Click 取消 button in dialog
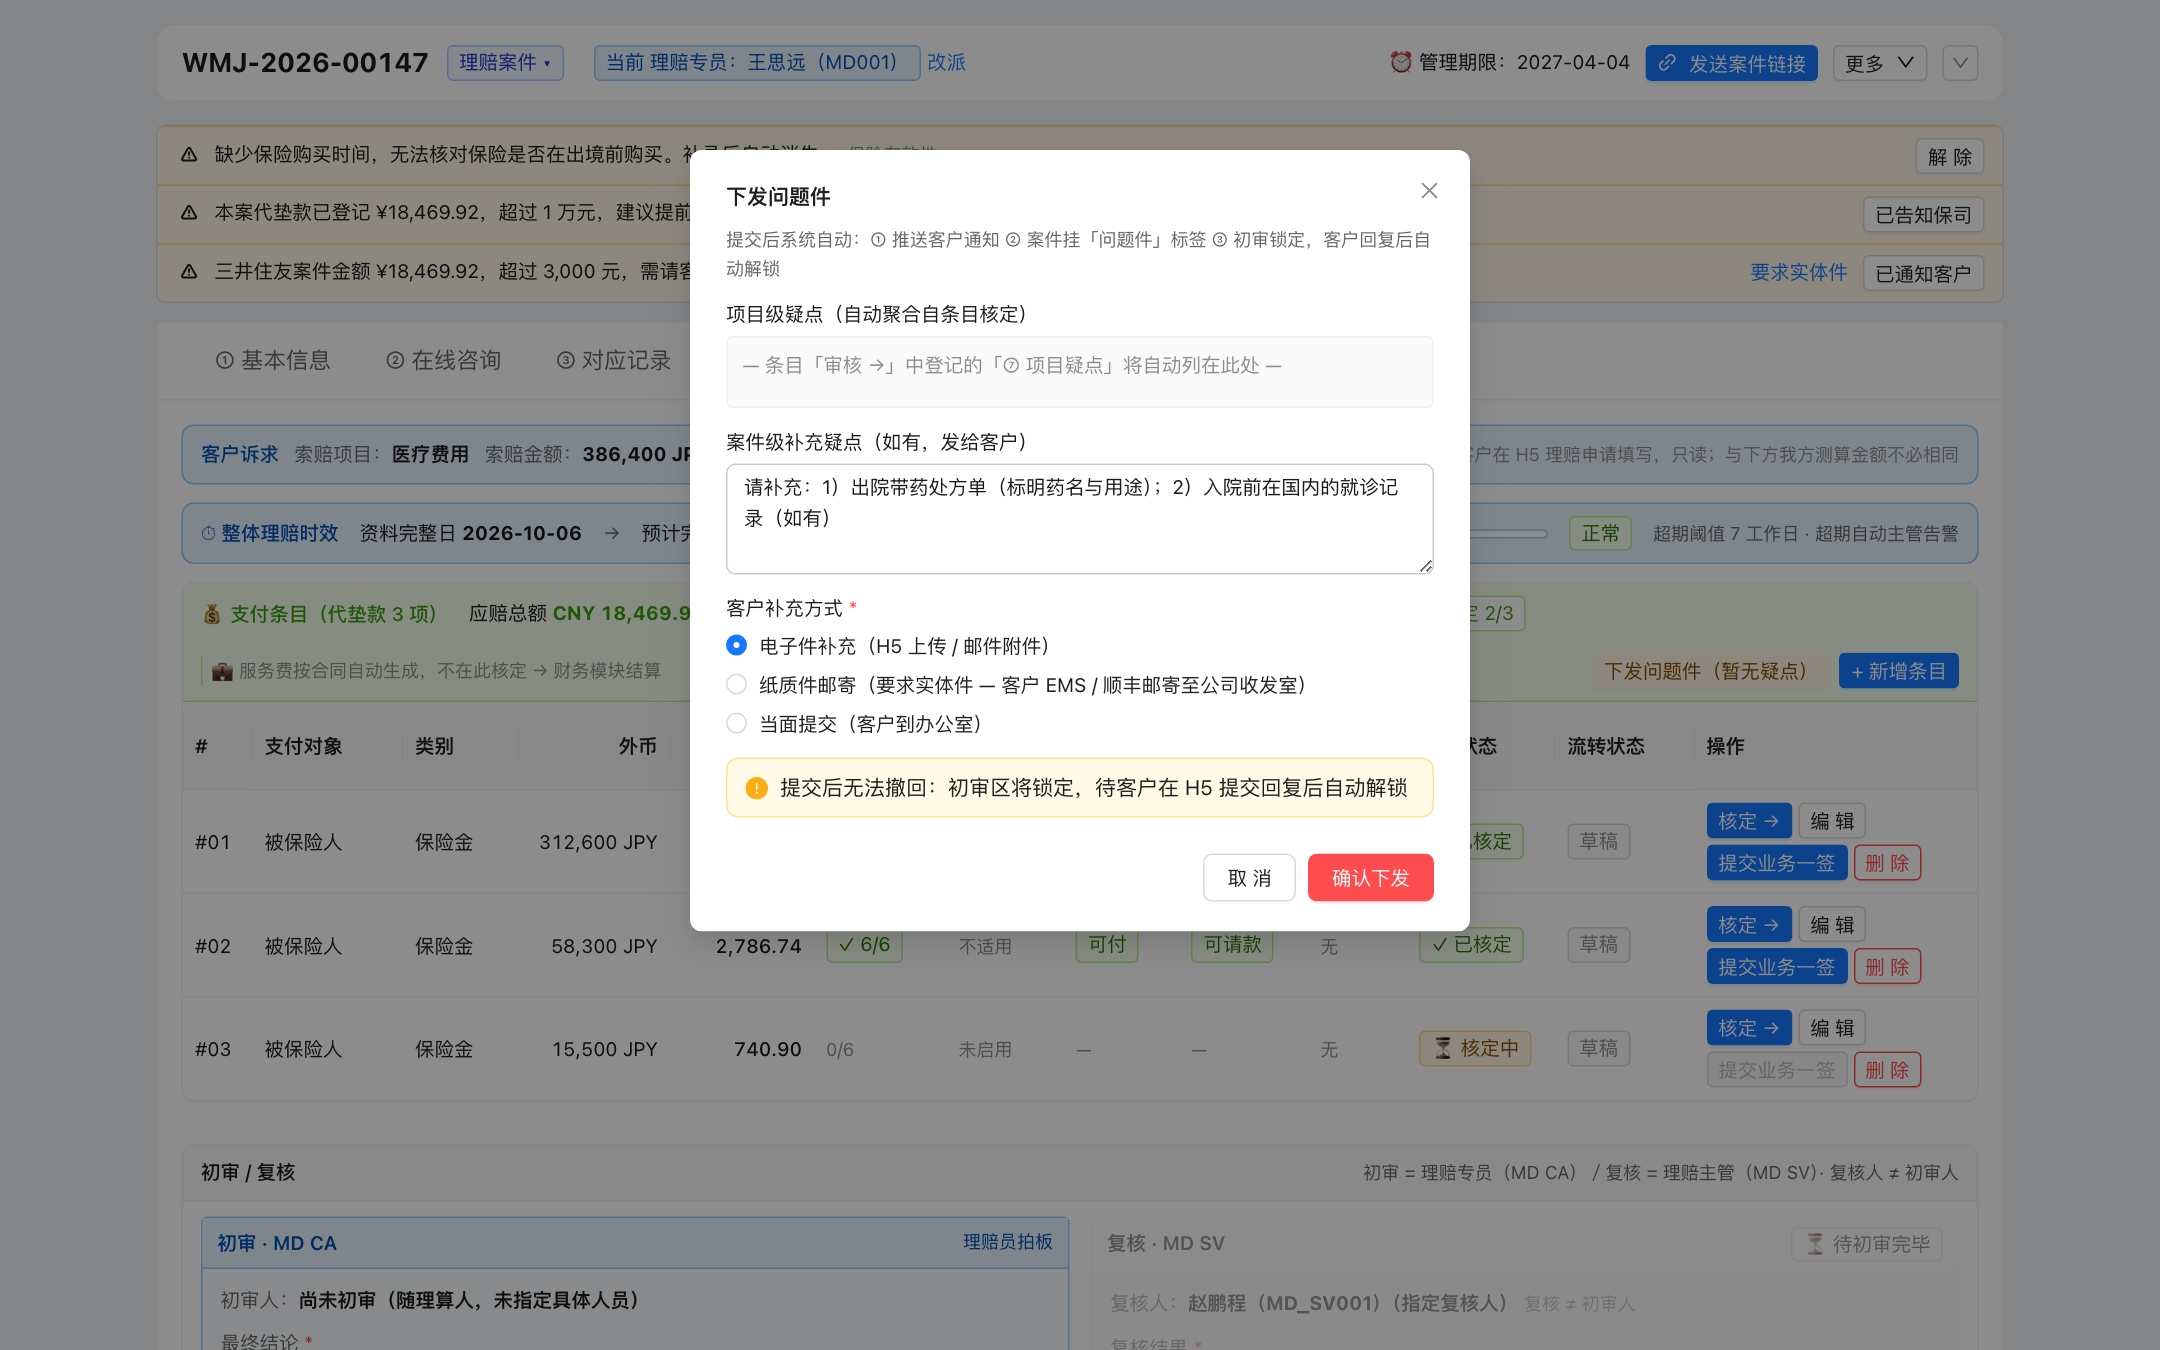This screenshot has height=1350, width=2160. click(x=1249, y=877)
